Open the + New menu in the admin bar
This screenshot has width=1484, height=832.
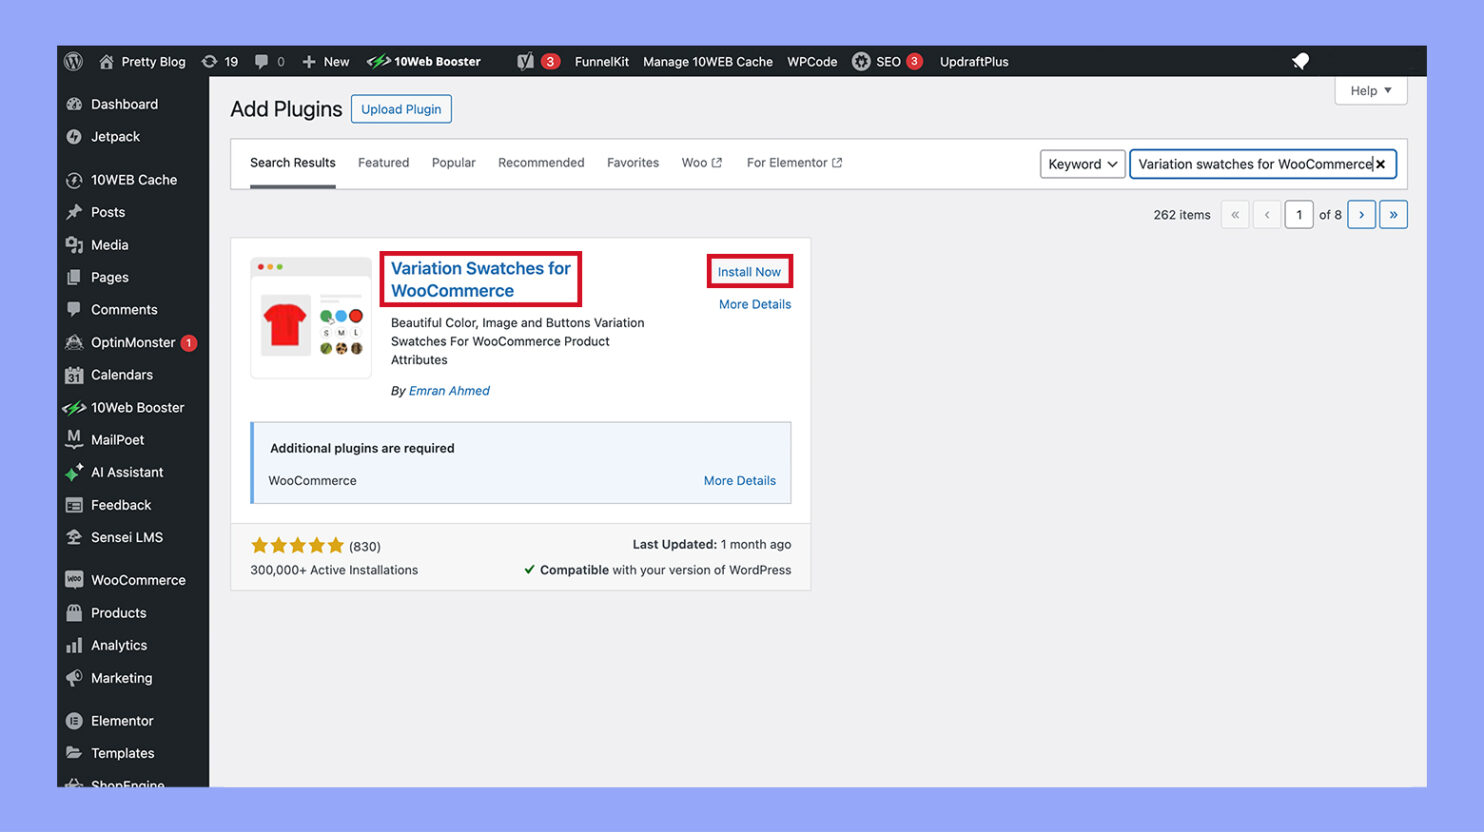point(325,61)
